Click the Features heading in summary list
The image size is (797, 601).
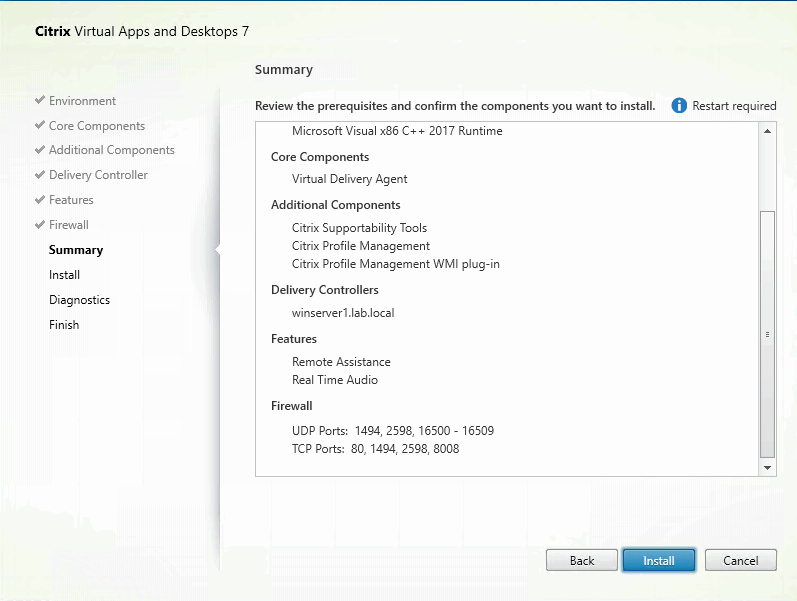tap(294, 339)
